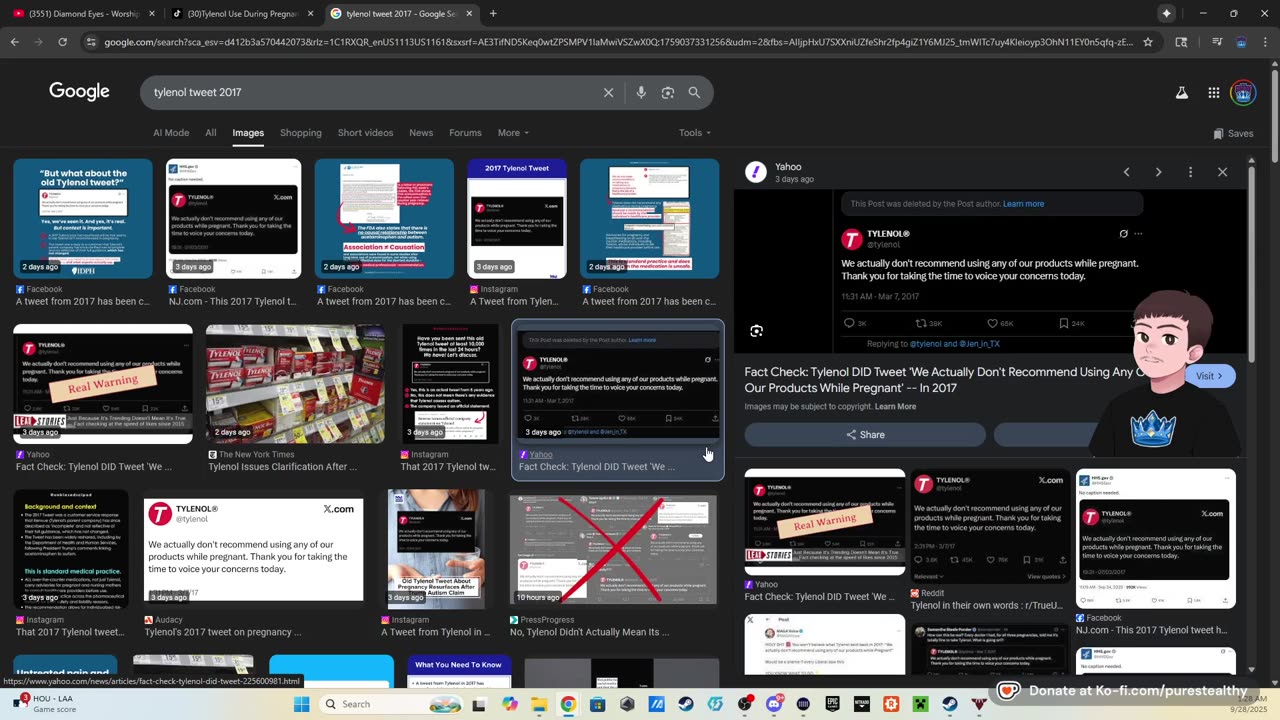Open Google Lens from the address bar toolbar
Viewport: 1280px width, 720px height.
pos(1181,42)
